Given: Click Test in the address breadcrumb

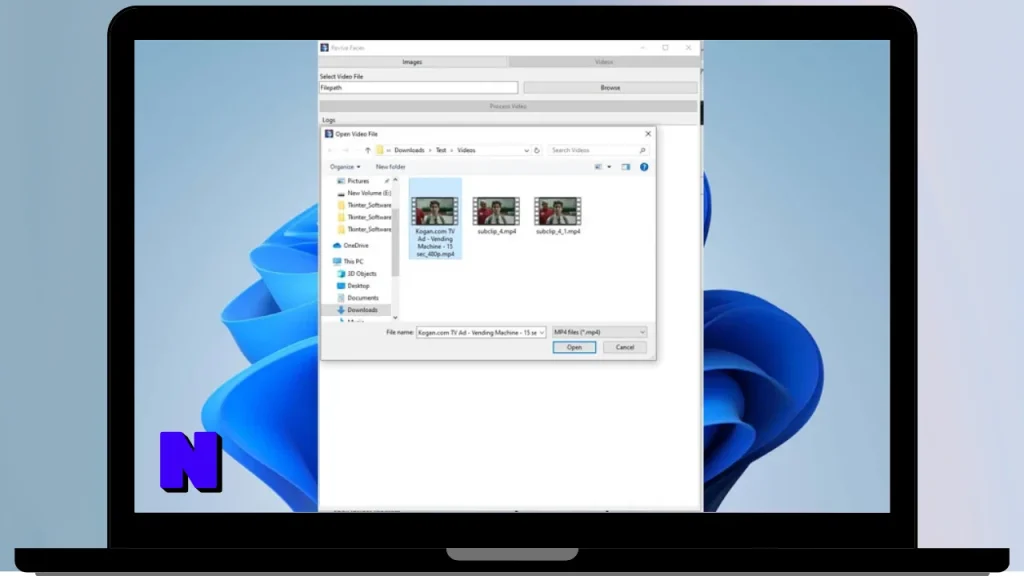Looking at the screenshot, I should (x=441, y=150).
